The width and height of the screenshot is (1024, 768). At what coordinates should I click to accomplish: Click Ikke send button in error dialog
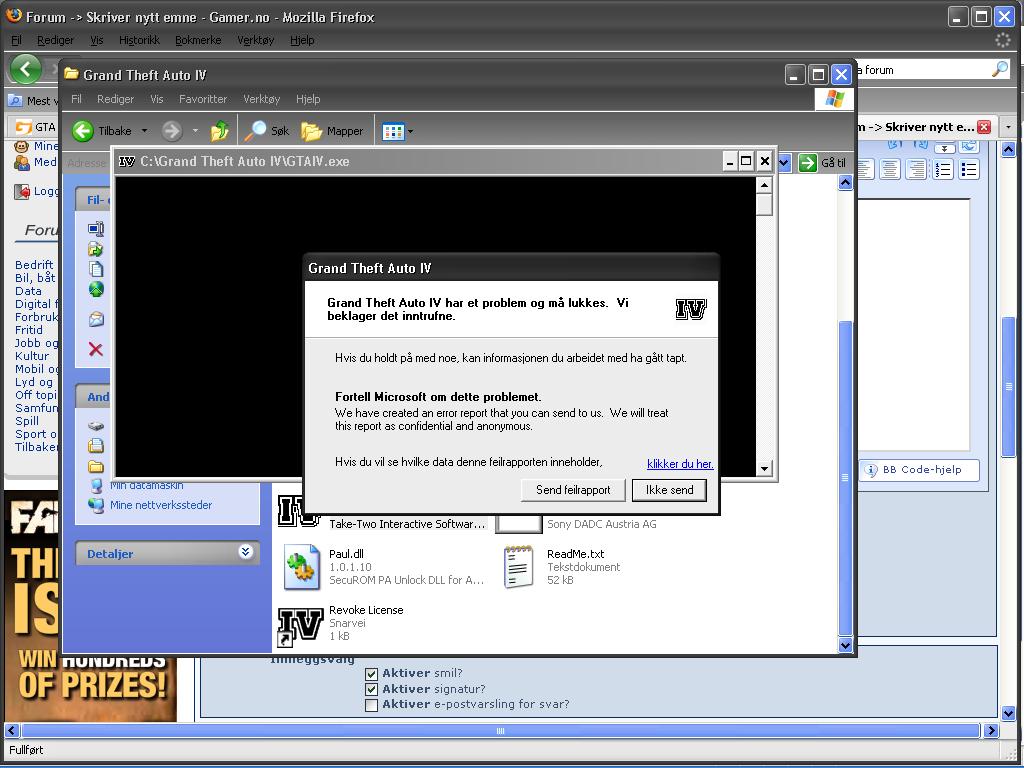click(x=669, y=490)
